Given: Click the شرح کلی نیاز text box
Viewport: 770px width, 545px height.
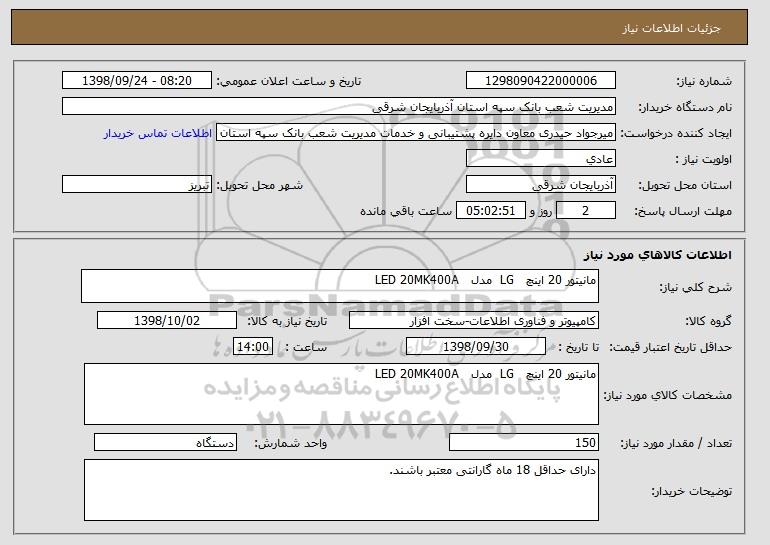Looking at the screenshot, I should pyautogui.click(x=340, y=286).
